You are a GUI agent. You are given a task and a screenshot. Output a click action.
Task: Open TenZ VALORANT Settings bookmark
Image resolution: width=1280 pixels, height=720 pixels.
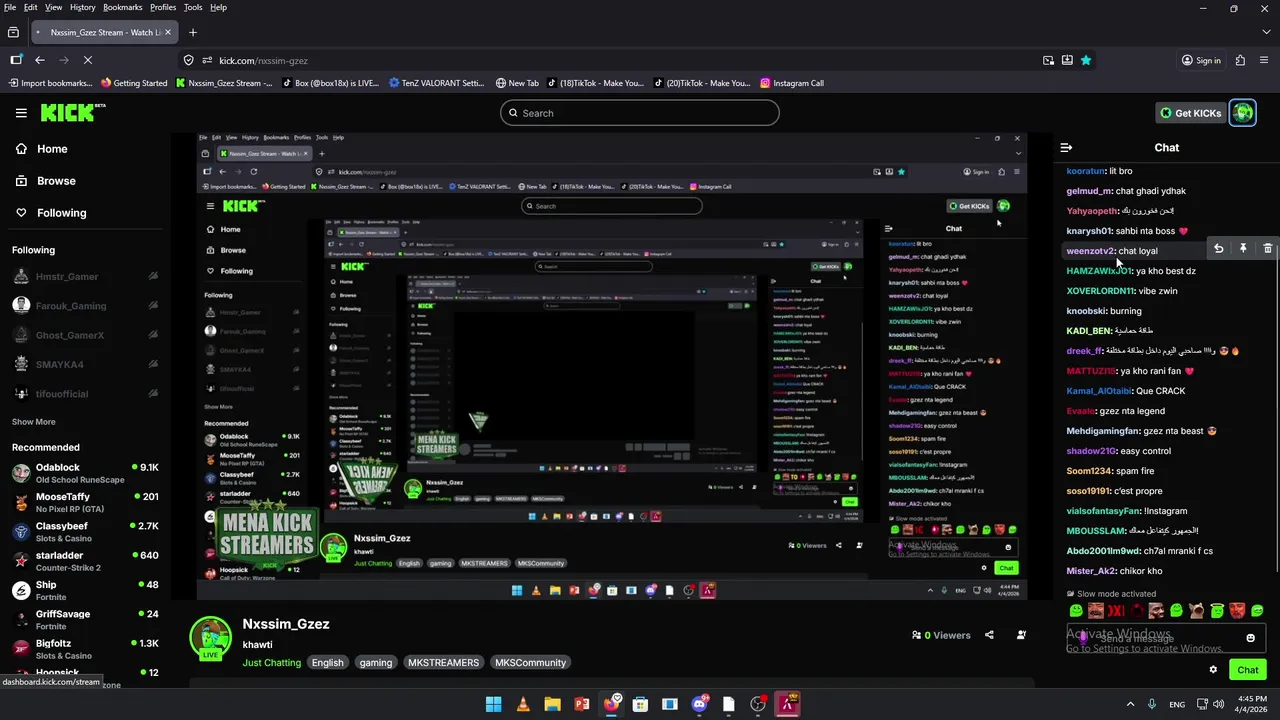click(x=436, y=83)
